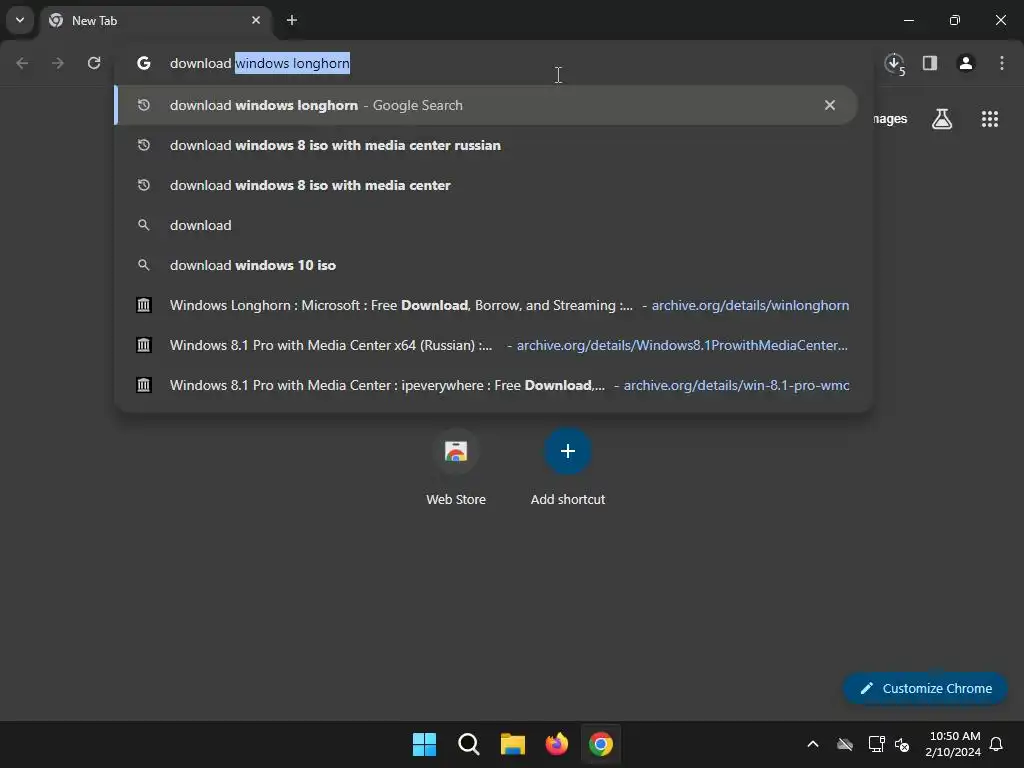Click the OneDrive tray icon
This screenshot has height=768, width=1024.
(x=845, y=744)
